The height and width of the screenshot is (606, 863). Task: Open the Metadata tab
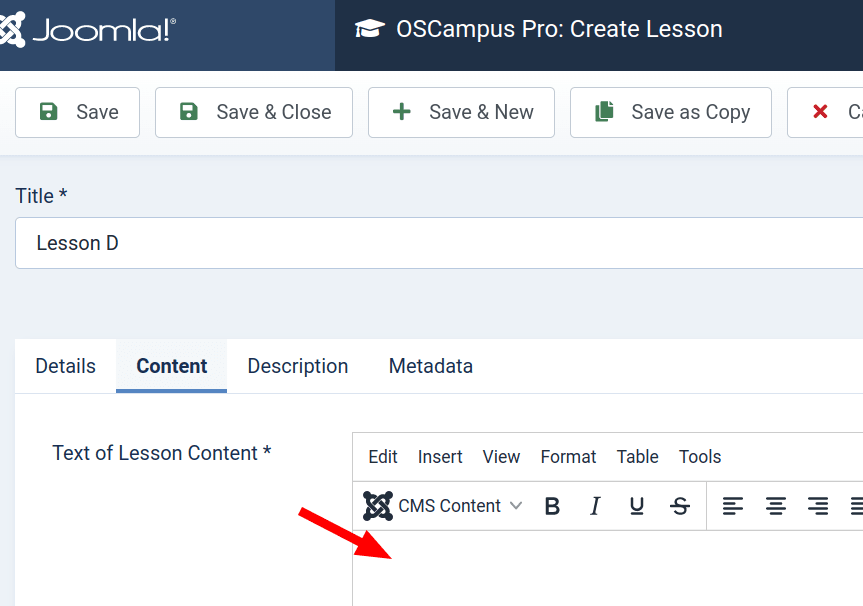430,366
